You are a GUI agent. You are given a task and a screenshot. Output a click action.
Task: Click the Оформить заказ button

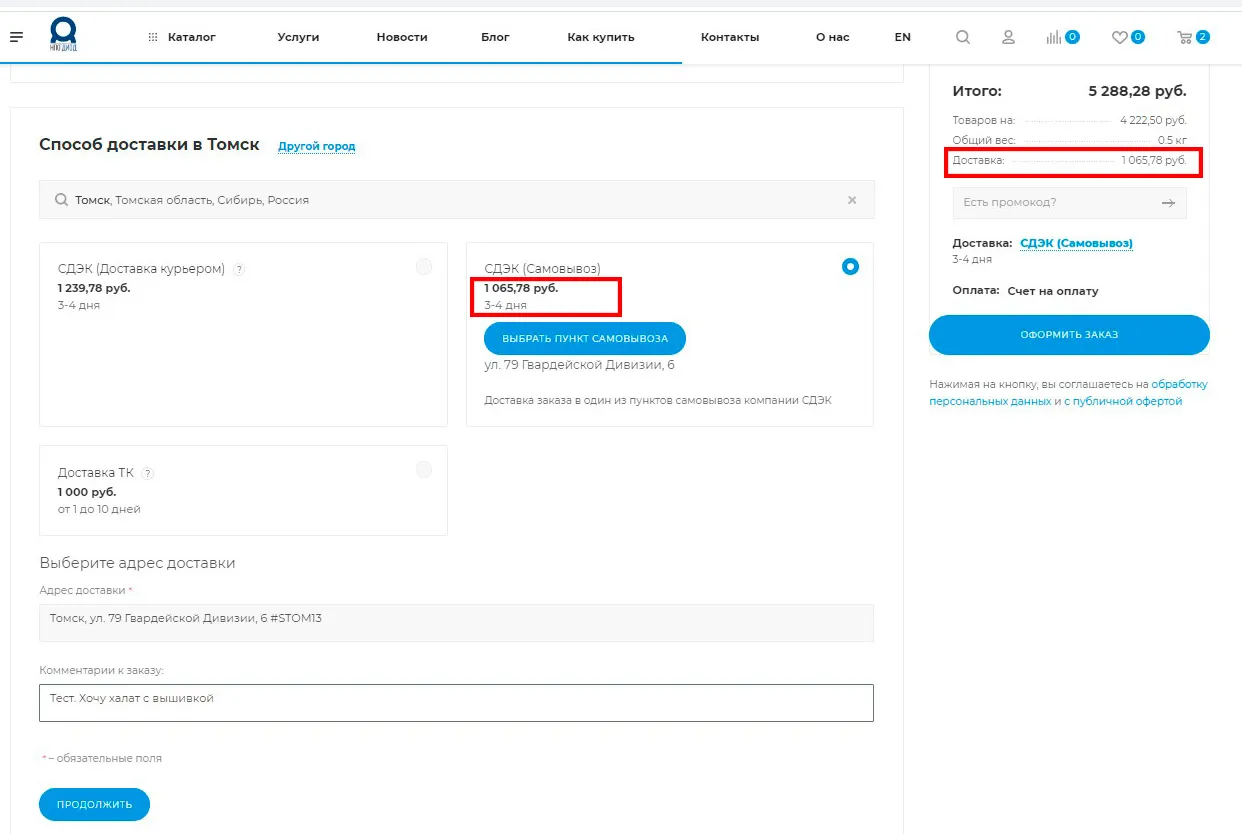(1069, 335)
